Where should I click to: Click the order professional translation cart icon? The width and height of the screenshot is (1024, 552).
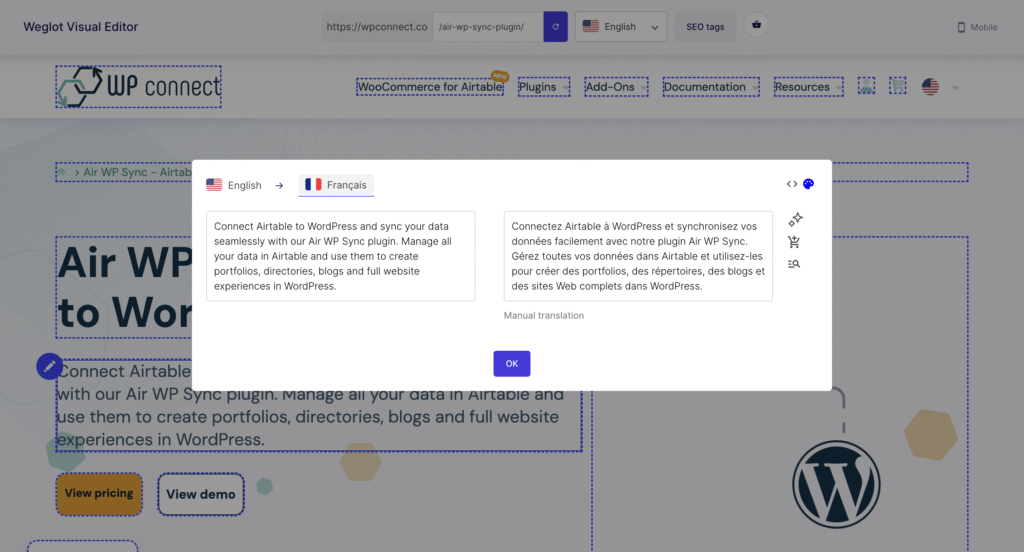click(x=794, y=242)
